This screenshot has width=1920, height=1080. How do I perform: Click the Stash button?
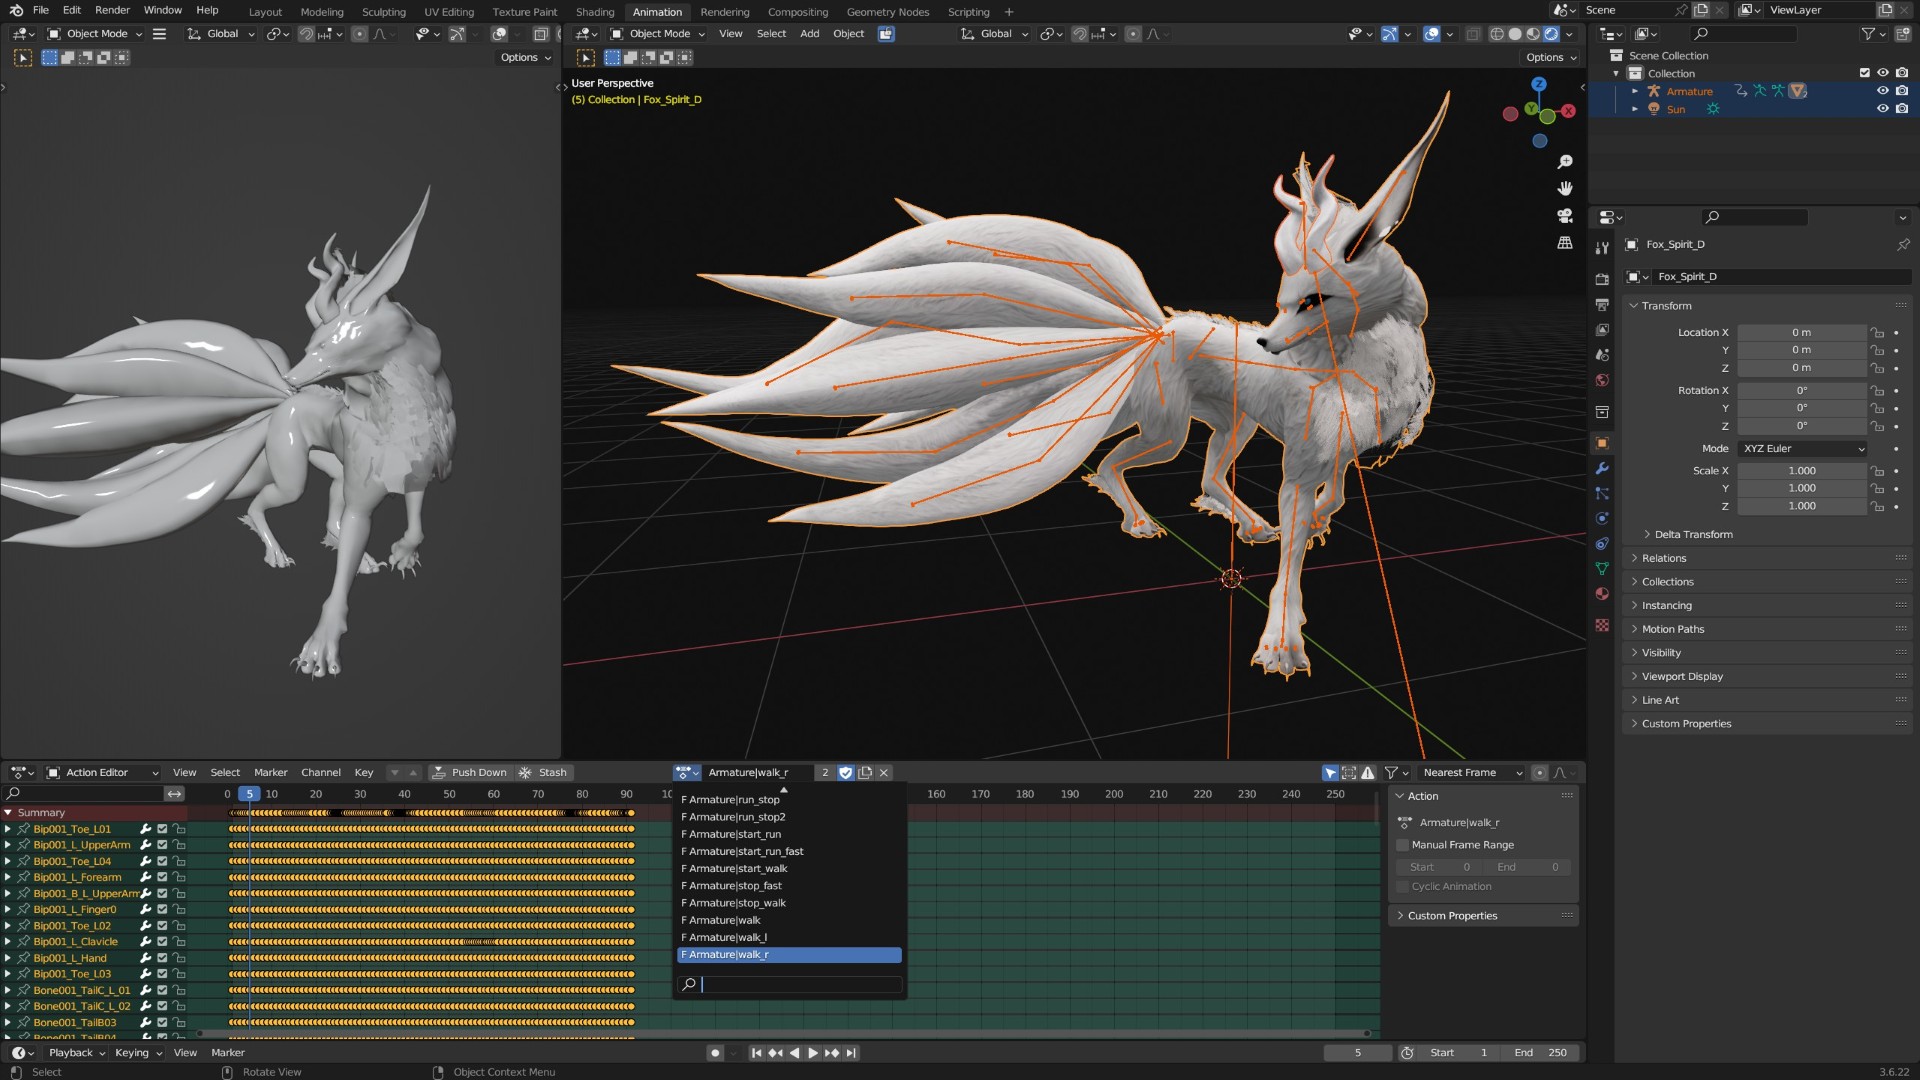point(543,773)
